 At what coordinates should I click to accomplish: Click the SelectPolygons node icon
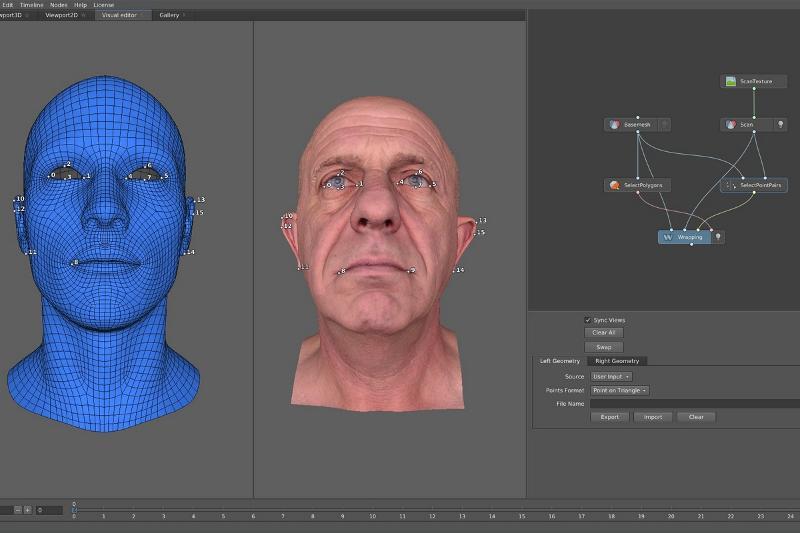click(615, 185)
